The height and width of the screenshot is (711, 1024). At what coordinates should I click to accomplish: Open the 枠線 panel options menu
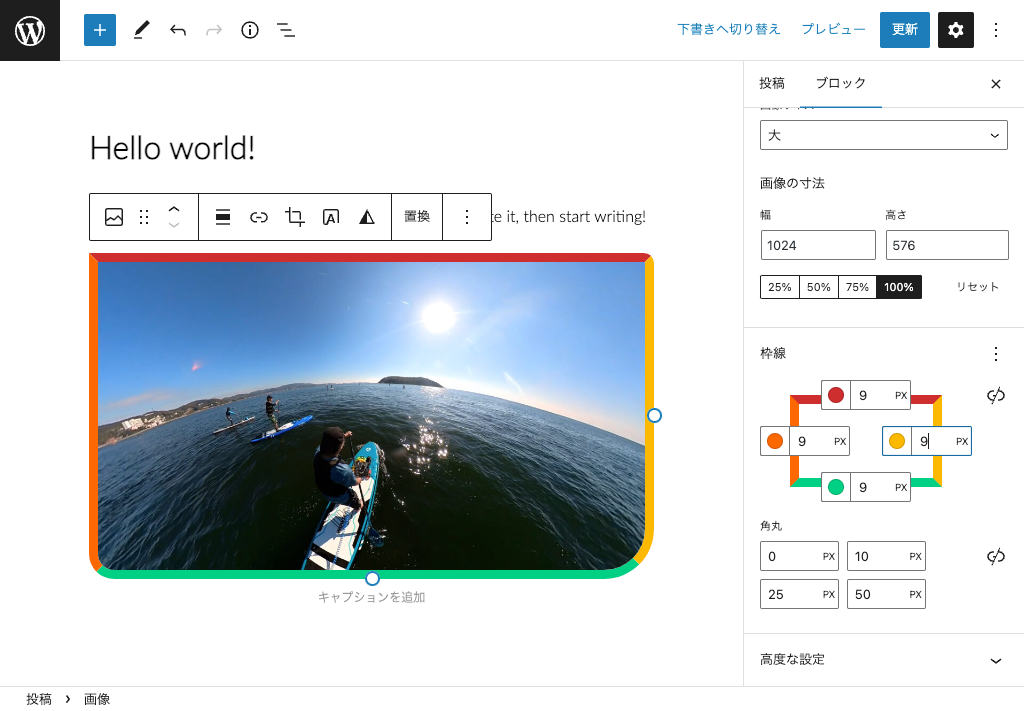(x=995, y=354)
